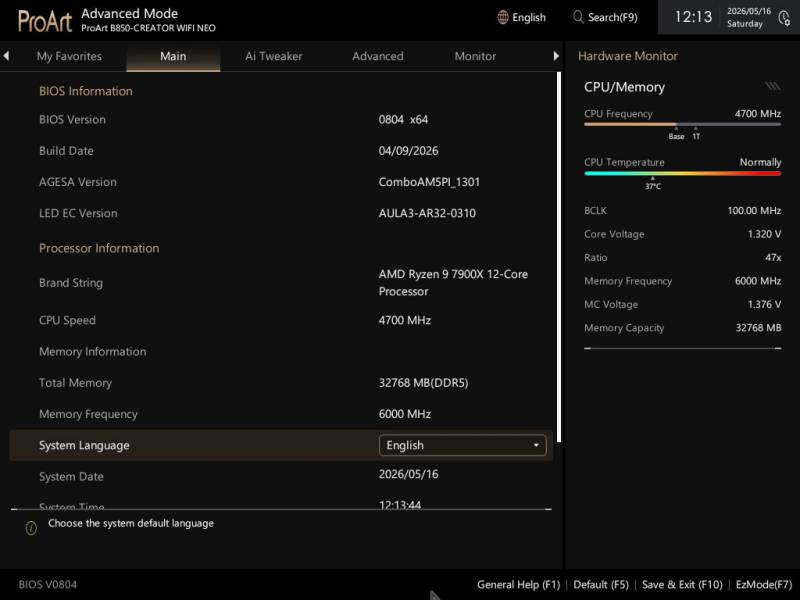The width and height of the screenshot is (800, 600).
Task: Open General Help (F1)
Action: pos(518,584)
